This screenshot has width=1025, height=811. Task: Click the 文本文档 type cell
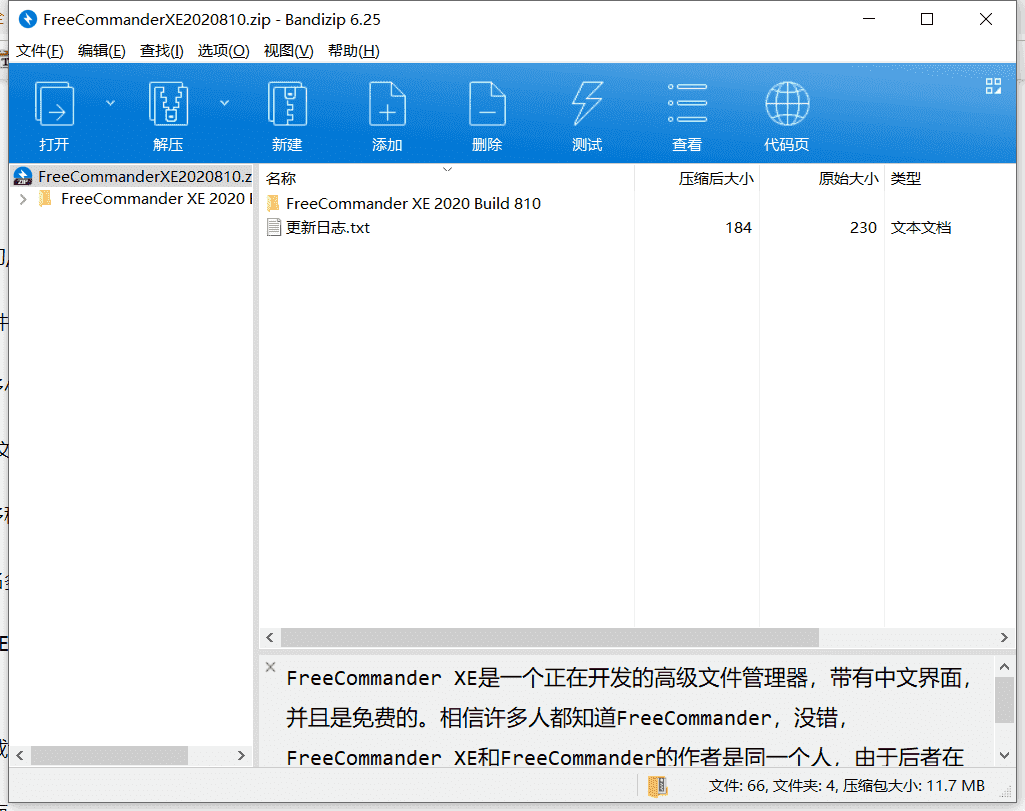pyautogui.click(x=920, y=227)
